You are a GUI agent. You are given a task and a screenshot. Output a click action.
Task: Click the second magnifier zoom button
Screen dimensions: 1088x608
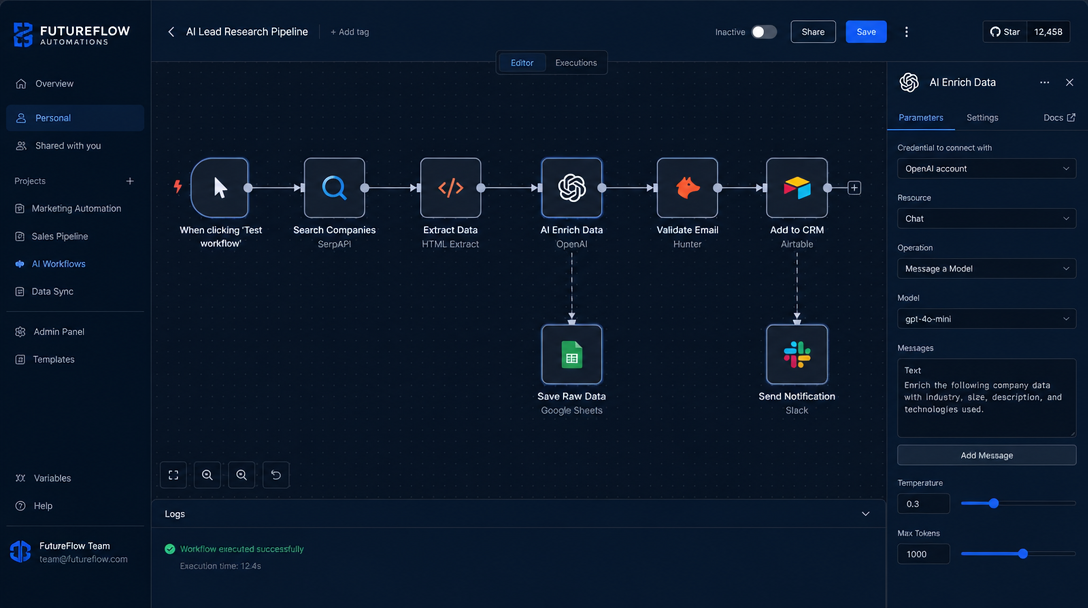[x=241, y=475]
